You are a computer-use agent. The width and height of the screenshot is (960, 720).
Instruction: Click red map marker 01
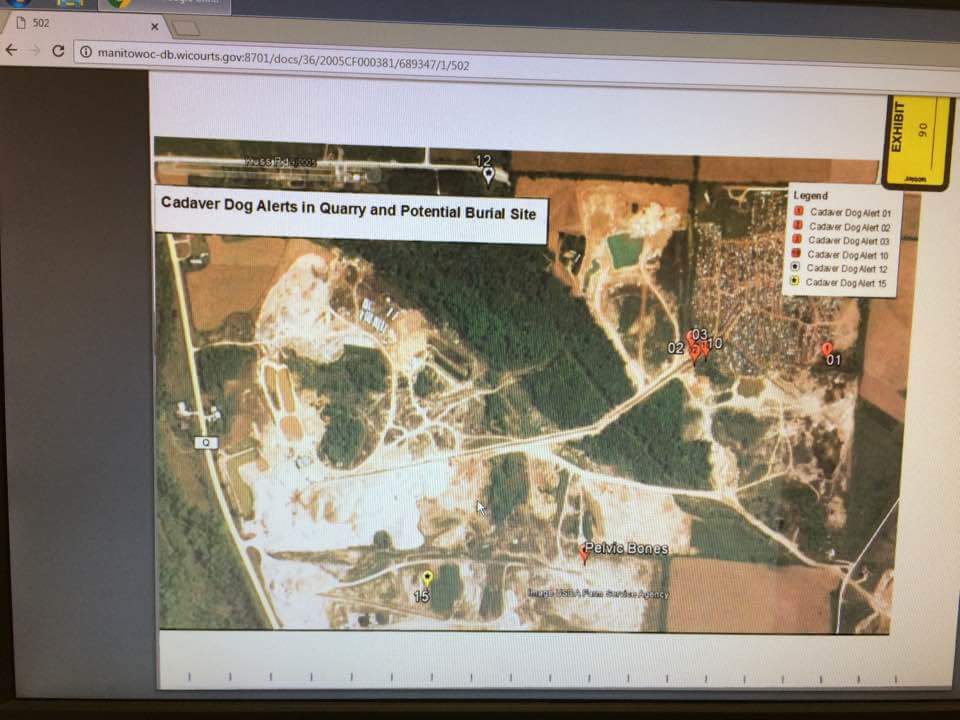[x=827, y=349]
